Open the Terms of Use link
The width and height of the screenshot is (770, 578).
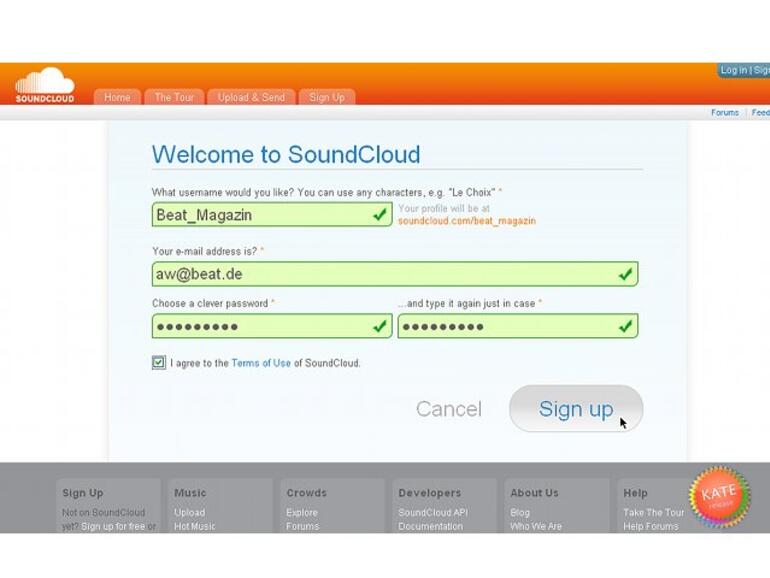point(261,363)
